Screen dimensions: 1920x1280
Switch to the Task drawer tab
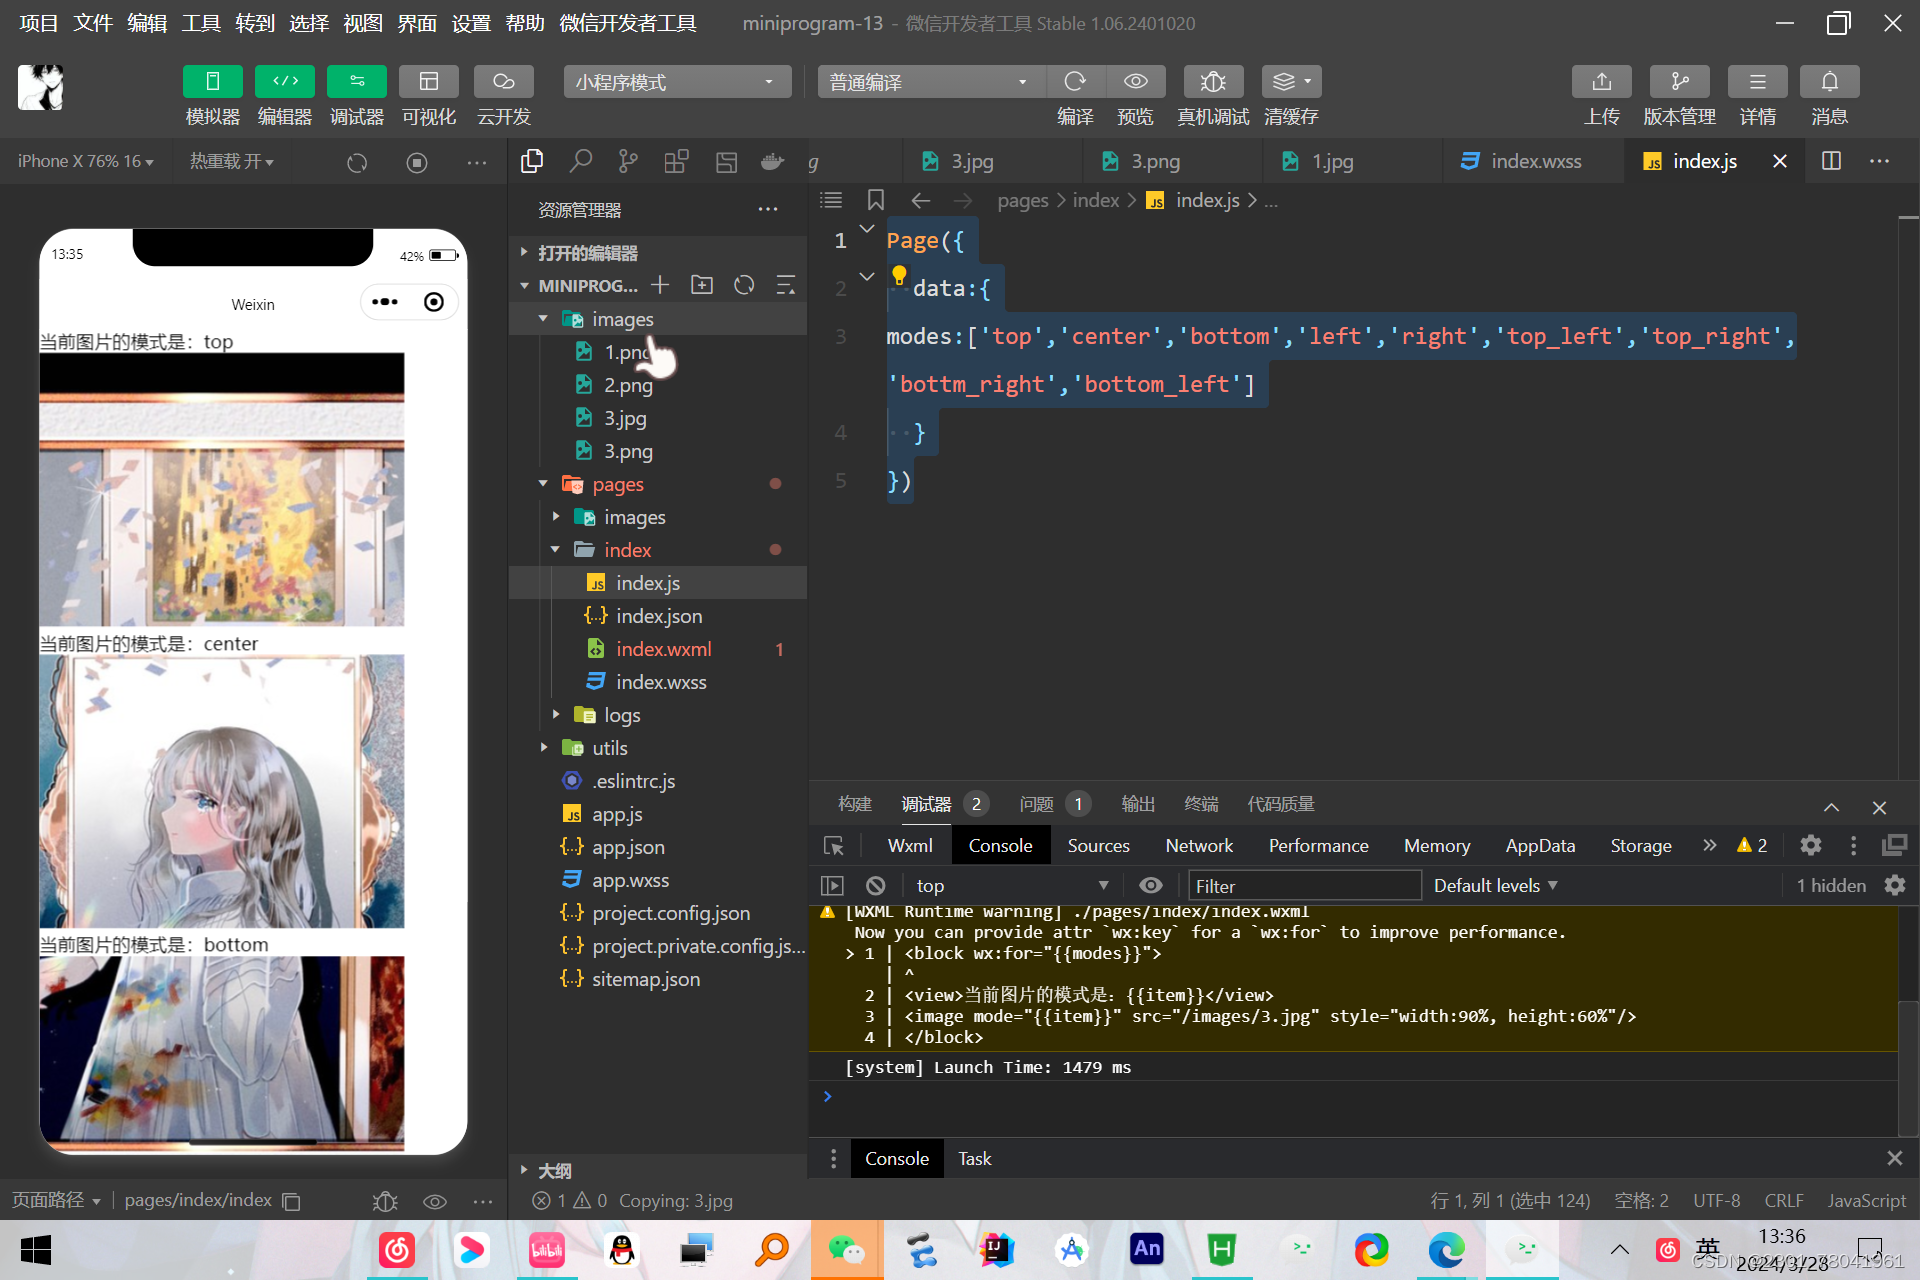point(974,1158)
